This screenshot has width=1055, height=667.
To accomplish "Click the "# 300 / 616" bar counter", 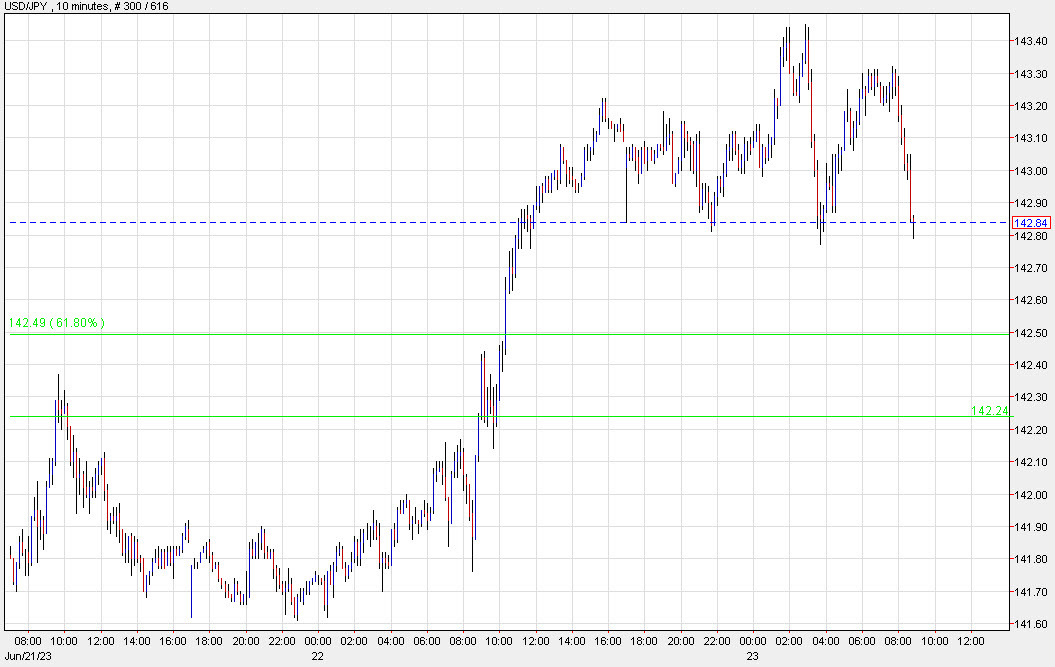I will pos(138,8).
